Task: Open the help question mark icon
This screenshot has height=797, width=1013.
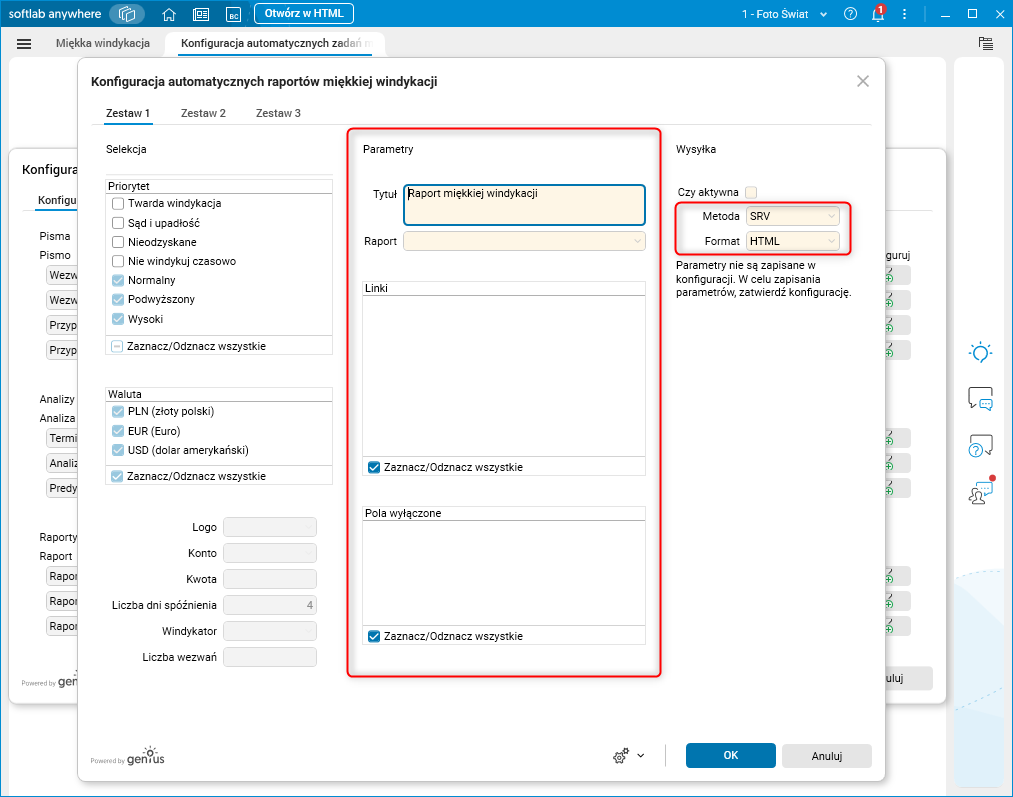Action: 850,14
